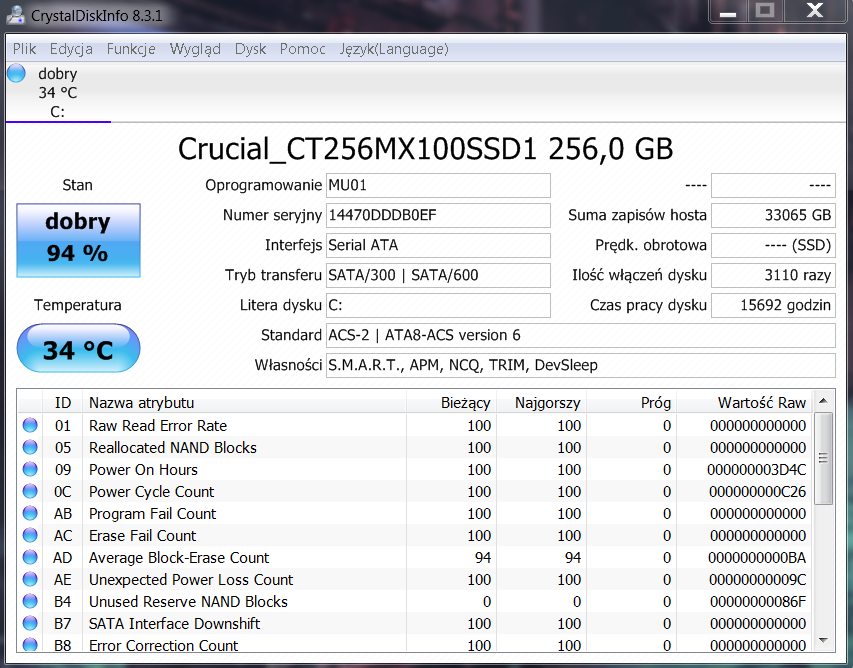Click the Bieżący column header
Image resolution: width=853 pixels, height=668 pixels.
(x=451, y=403)
